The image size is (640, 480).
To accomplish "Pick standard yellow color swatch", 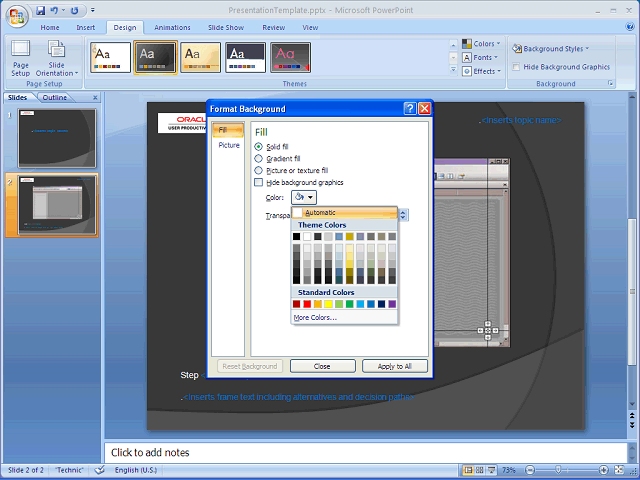I will [328, 304].
